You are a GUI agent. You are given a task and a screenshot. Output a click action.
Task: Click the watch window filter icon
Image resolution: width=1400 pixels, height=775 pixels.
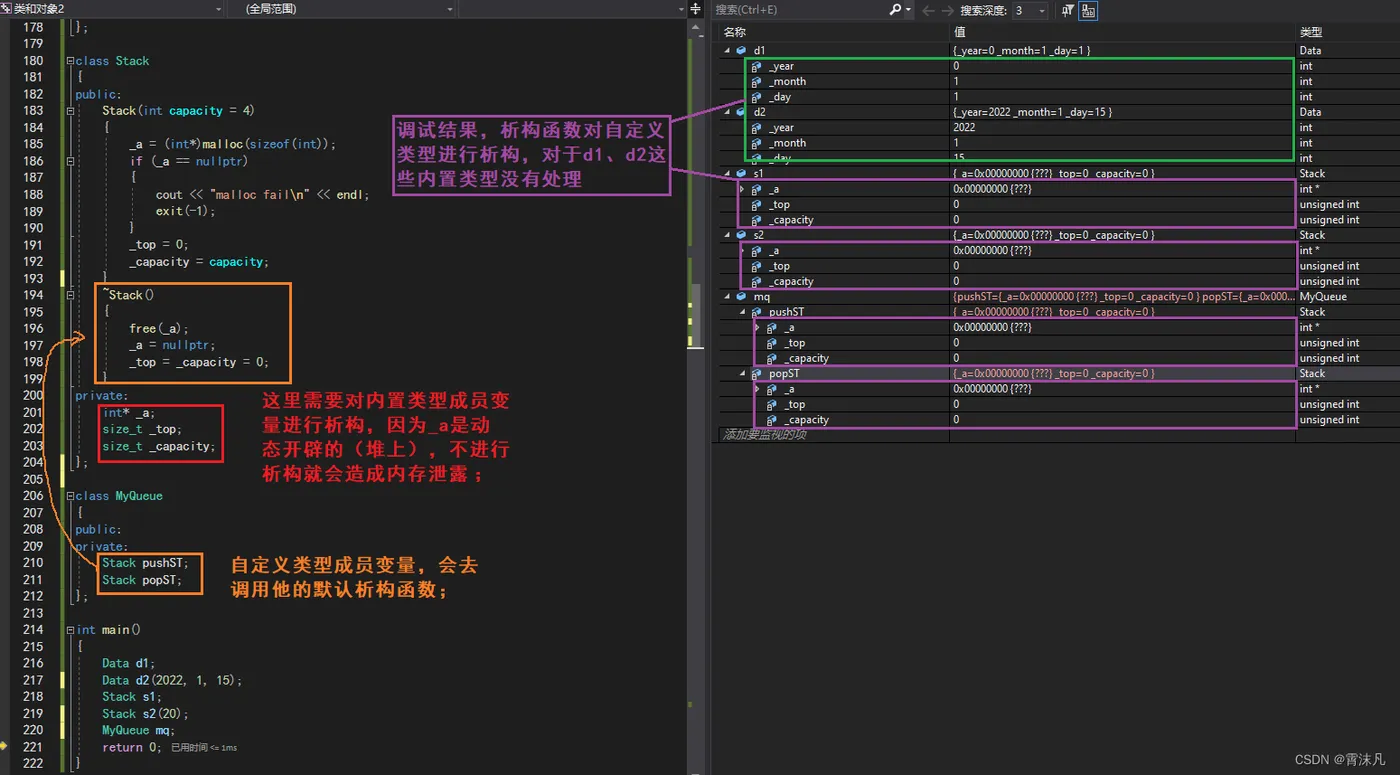click(1067, 10)
